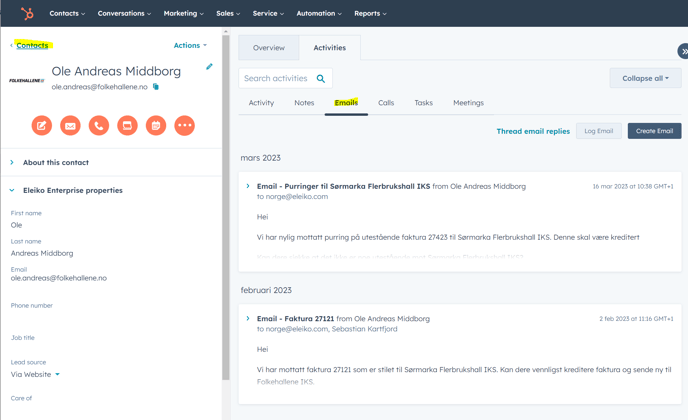Open the Lead source Via Website dropdown
Screen dimensions: 688x420
[x=36, y=374]
